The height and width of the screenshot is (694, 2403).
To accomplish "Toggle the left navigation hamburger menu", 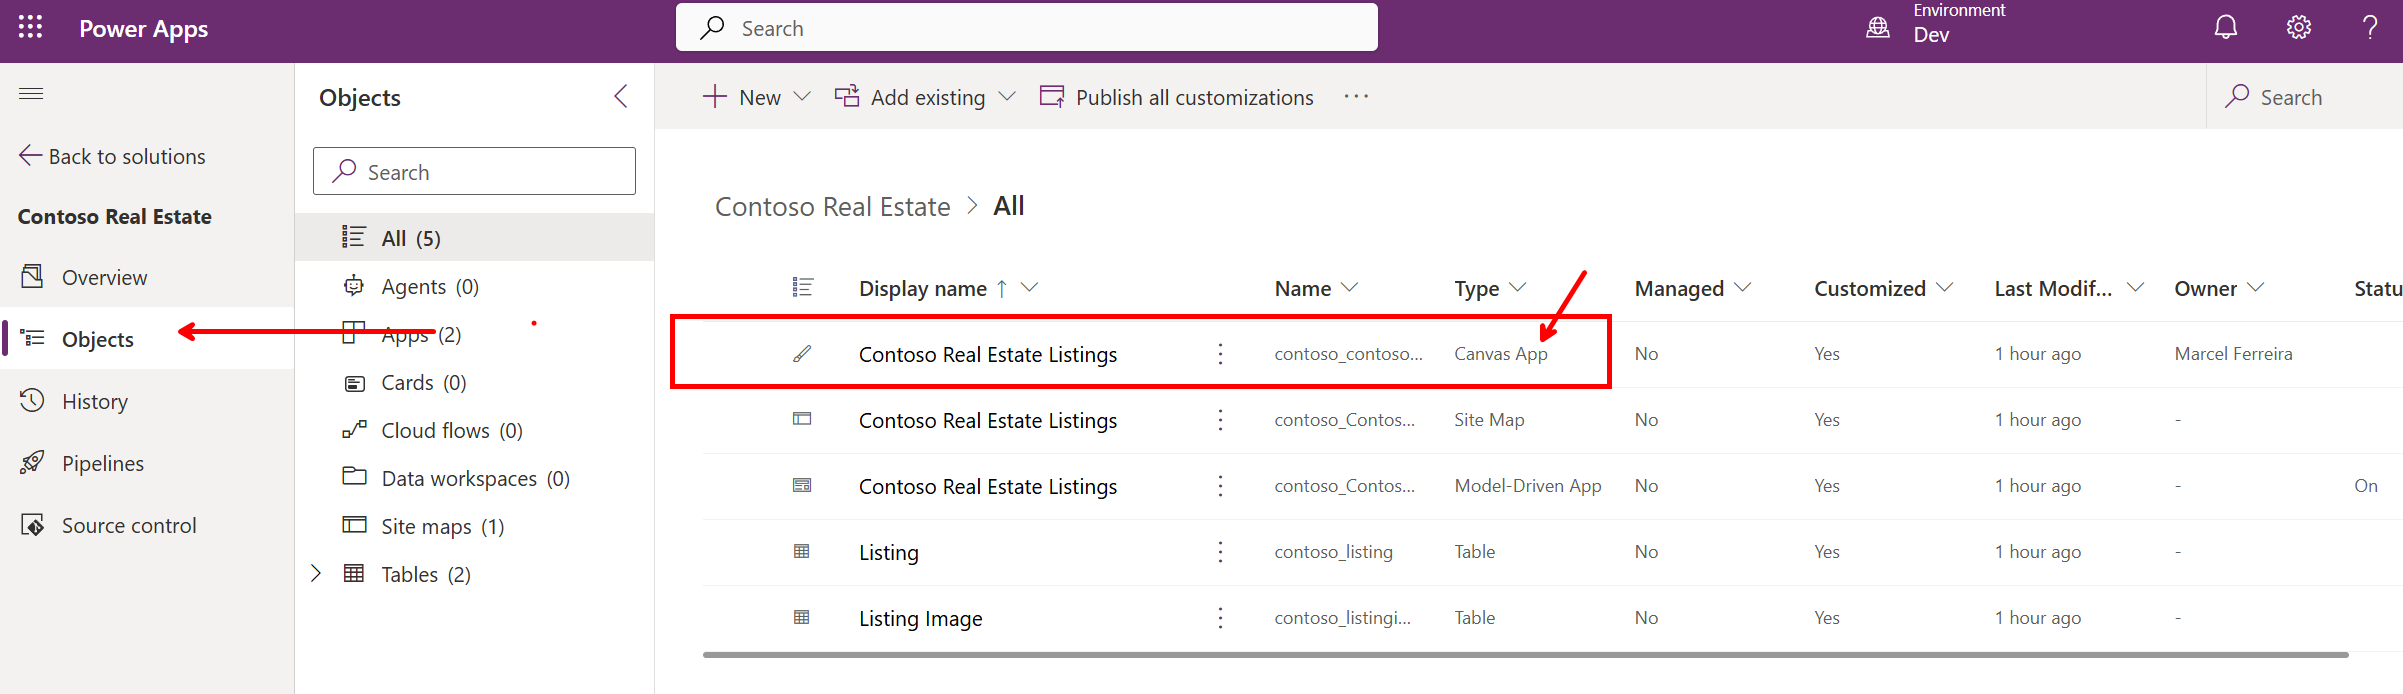I will pos(31,94).
